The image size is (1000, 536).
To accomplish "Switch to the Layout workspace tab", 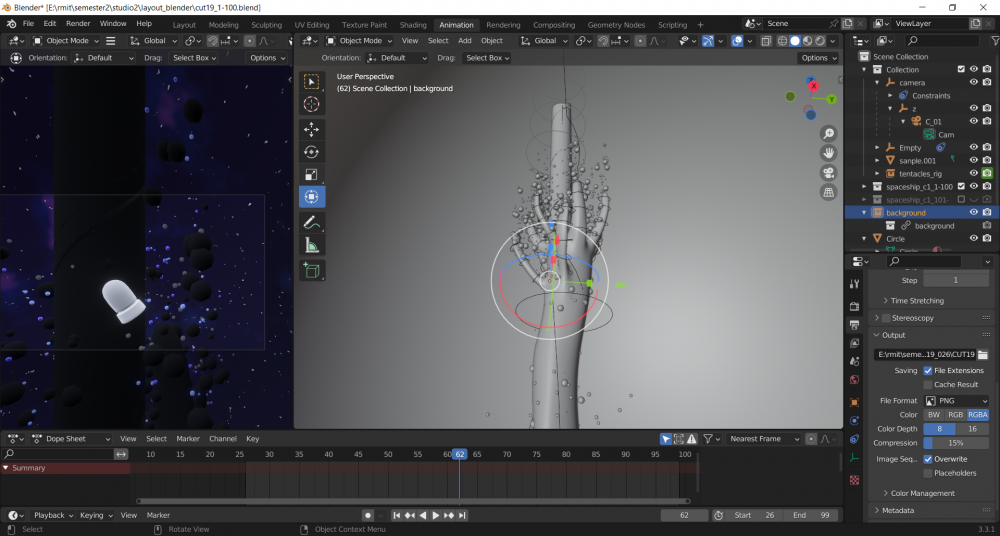I will [184, 25].
